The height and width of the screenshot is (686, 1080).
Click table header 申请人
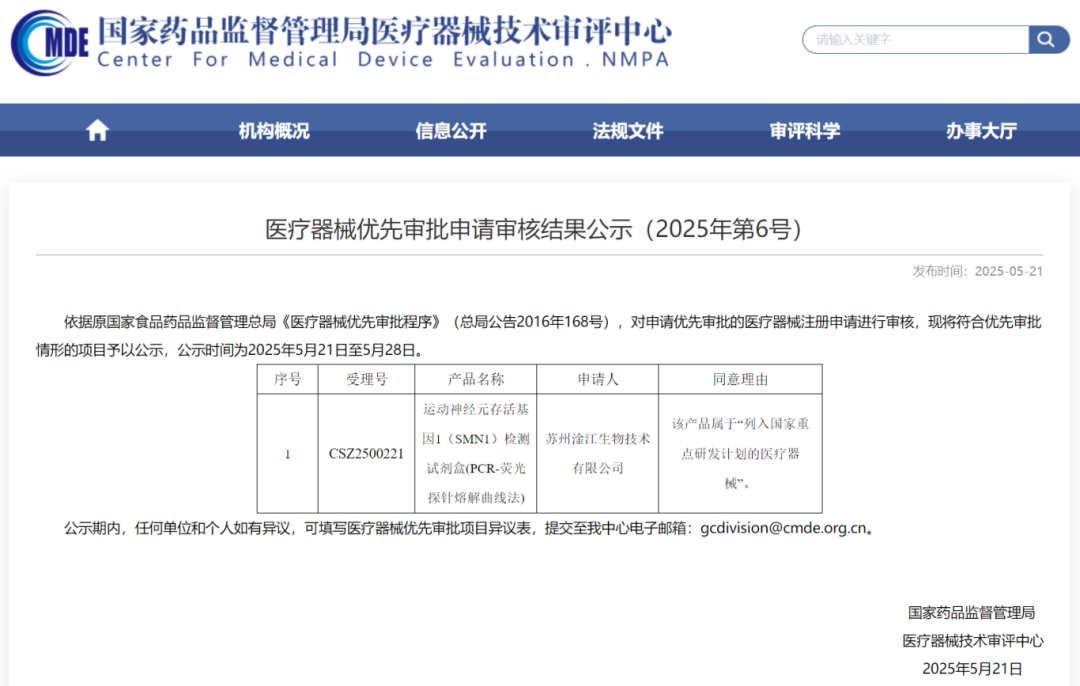pyautogui.click(x=598, y=380)
